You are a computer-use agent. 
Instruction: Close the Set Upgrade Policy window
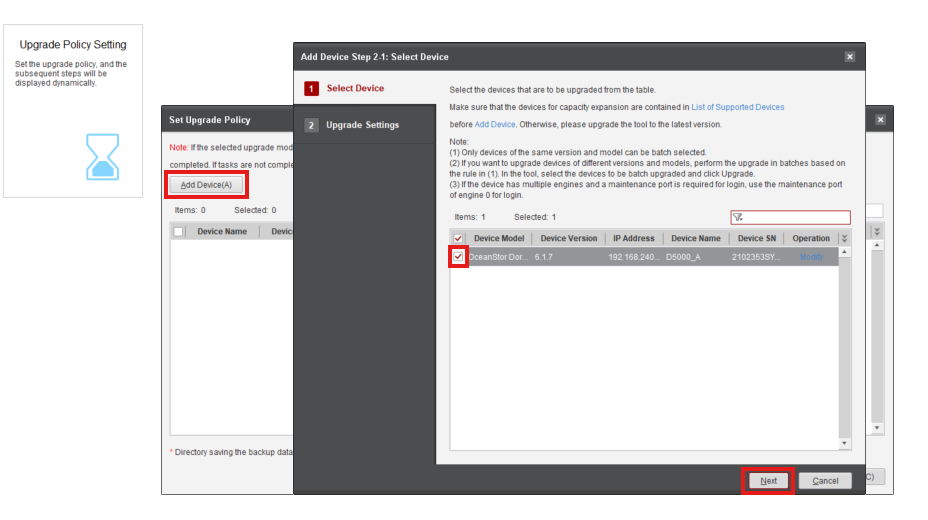coord(880,120)
